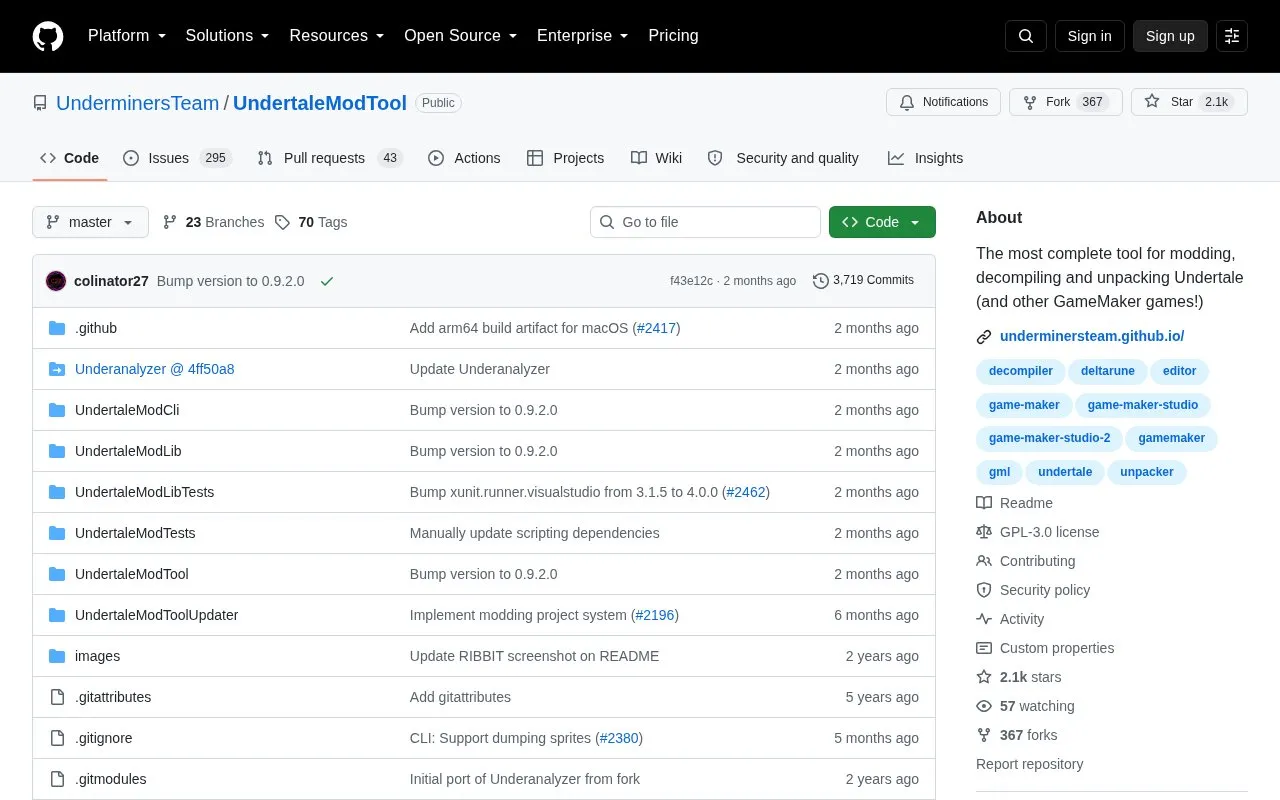Viewport: 1280px width, 800px height.
Task: Open the Security and quality tab
Action: [x=783, y=158]
